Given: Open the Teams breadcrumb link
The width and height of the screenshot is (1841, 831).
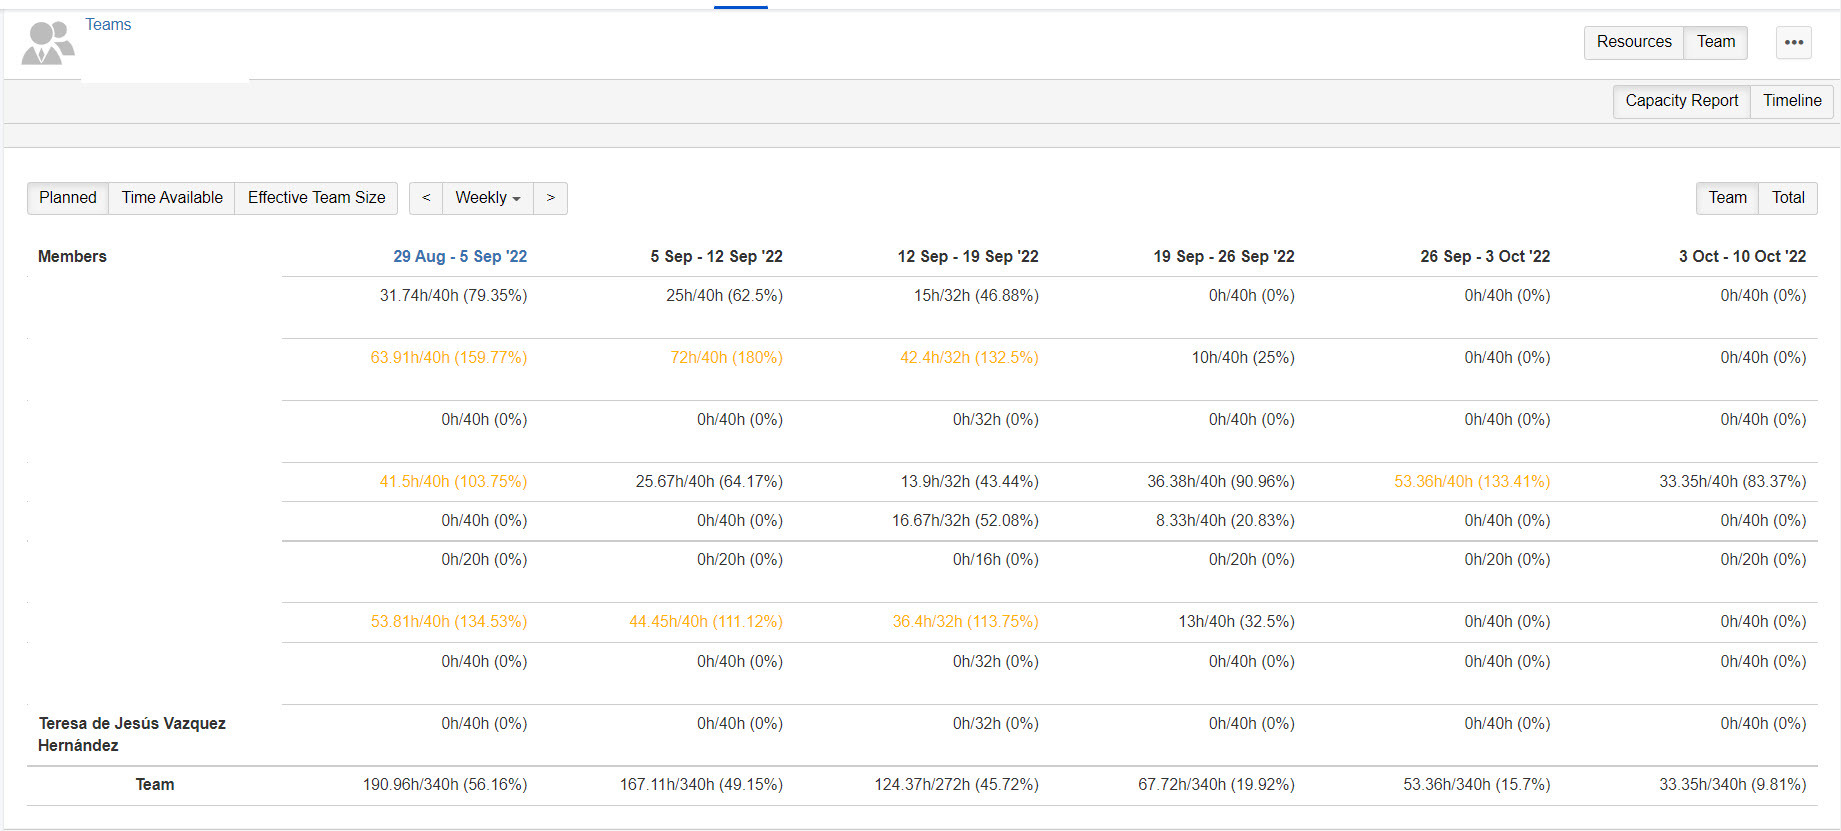Looking at the screenshot, I should [108, 24].
